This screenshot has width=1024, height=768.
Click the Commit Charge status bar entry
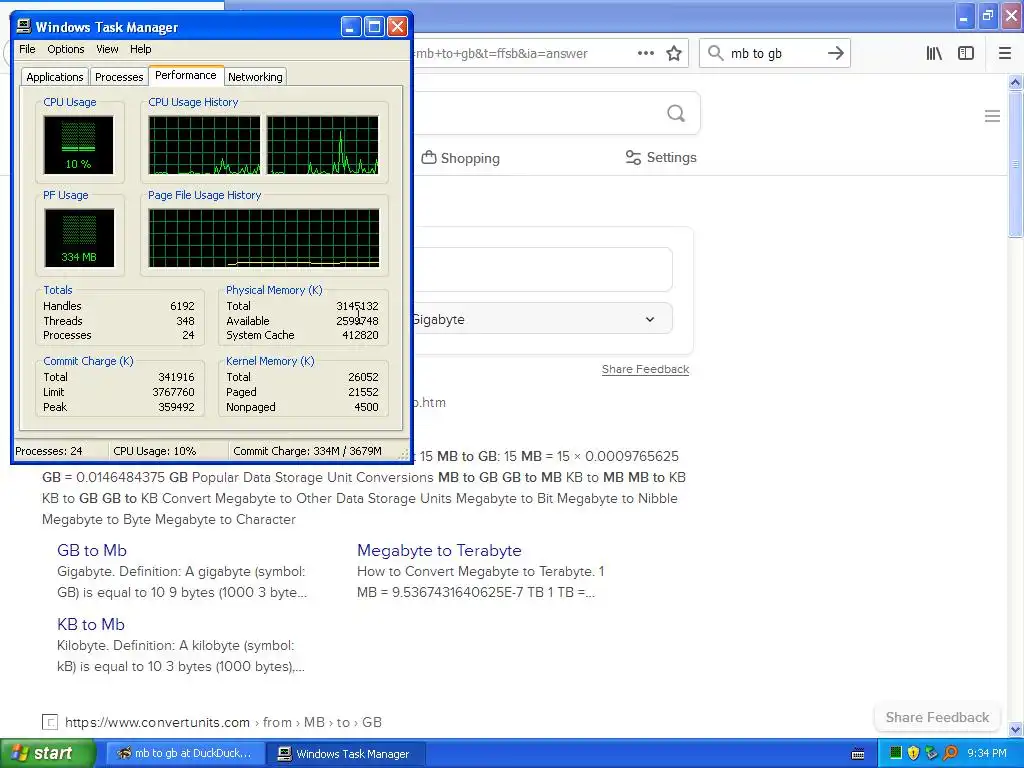pos(313,451)
